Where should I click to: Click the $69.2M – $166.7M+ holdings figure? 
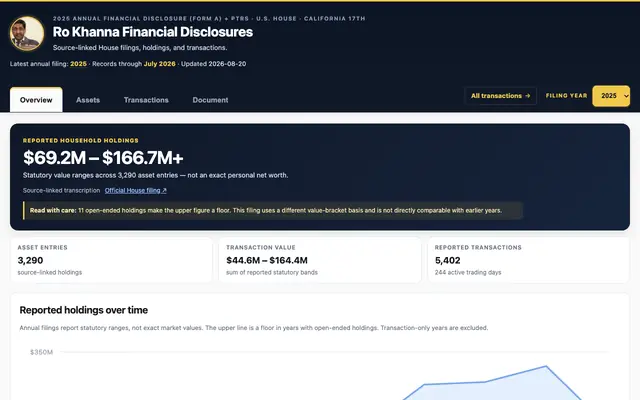point(103,158)
